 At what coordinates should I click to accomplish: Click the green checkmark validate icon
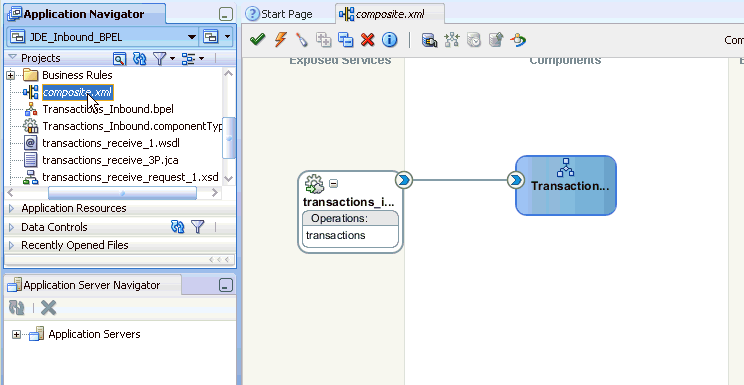(257, 40)
